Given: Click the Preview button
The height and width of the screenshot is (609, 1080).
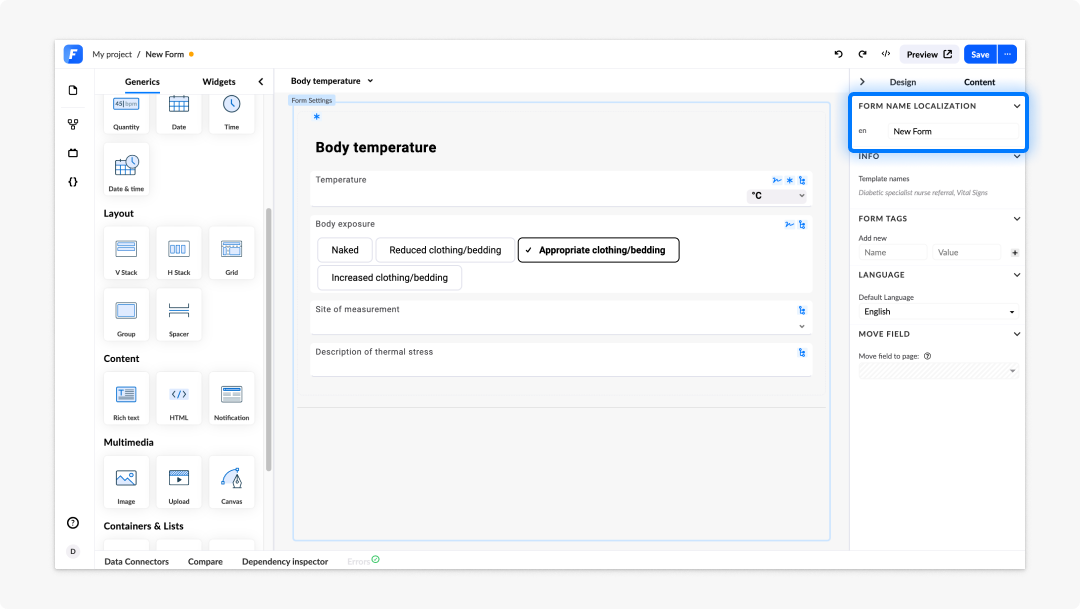Looking at the screenshot, I should tap(929, 54).
